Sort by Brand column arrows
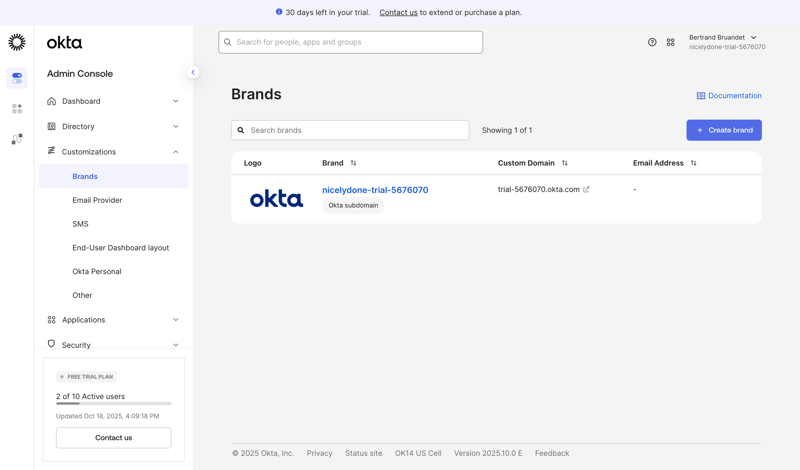The height and width of the screenshot is (470, 800). point(353,163)
